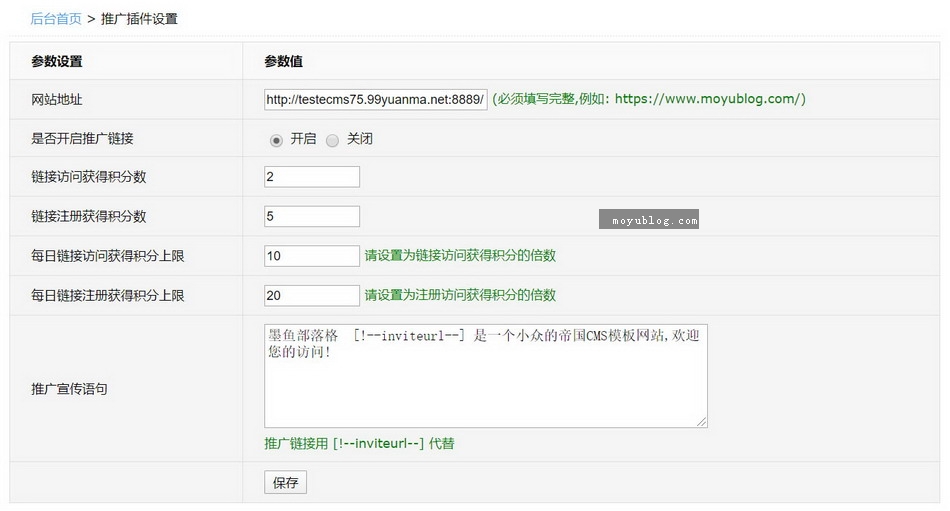Select the 开启 radio button
Viewport: 950px width, 511px height.
click(276, 140)
